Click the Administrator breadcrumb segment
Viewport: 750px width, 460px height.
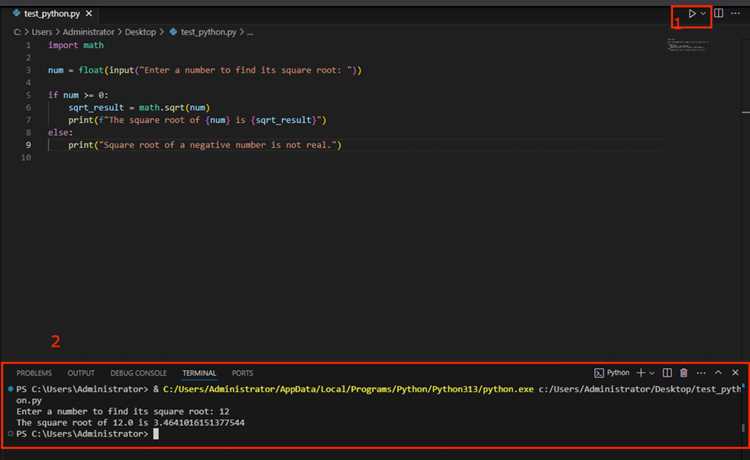(x=88, y=32)
